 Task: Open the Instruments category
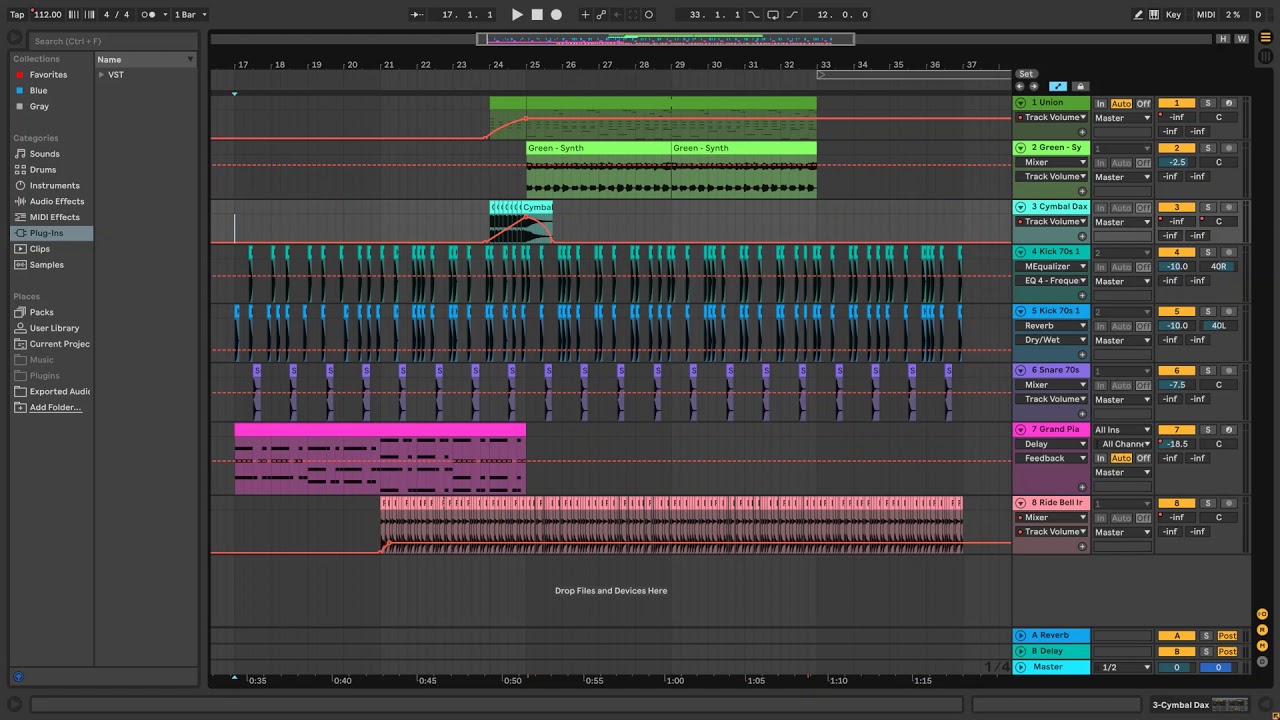(x=54, y=186)
